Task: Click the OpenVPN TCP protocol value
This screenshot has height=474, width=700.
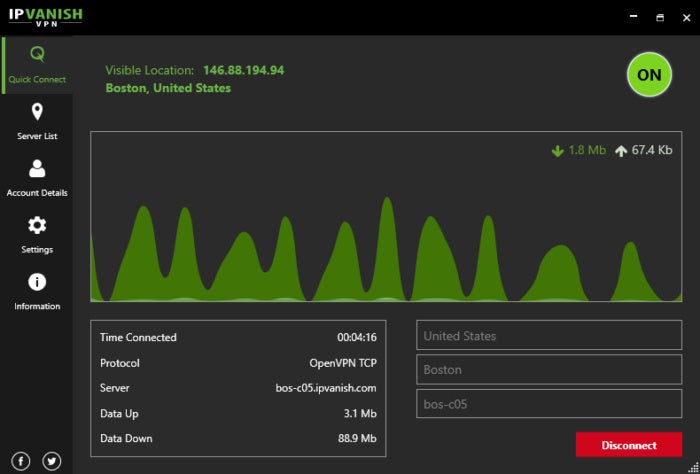Action: [343, 363]
